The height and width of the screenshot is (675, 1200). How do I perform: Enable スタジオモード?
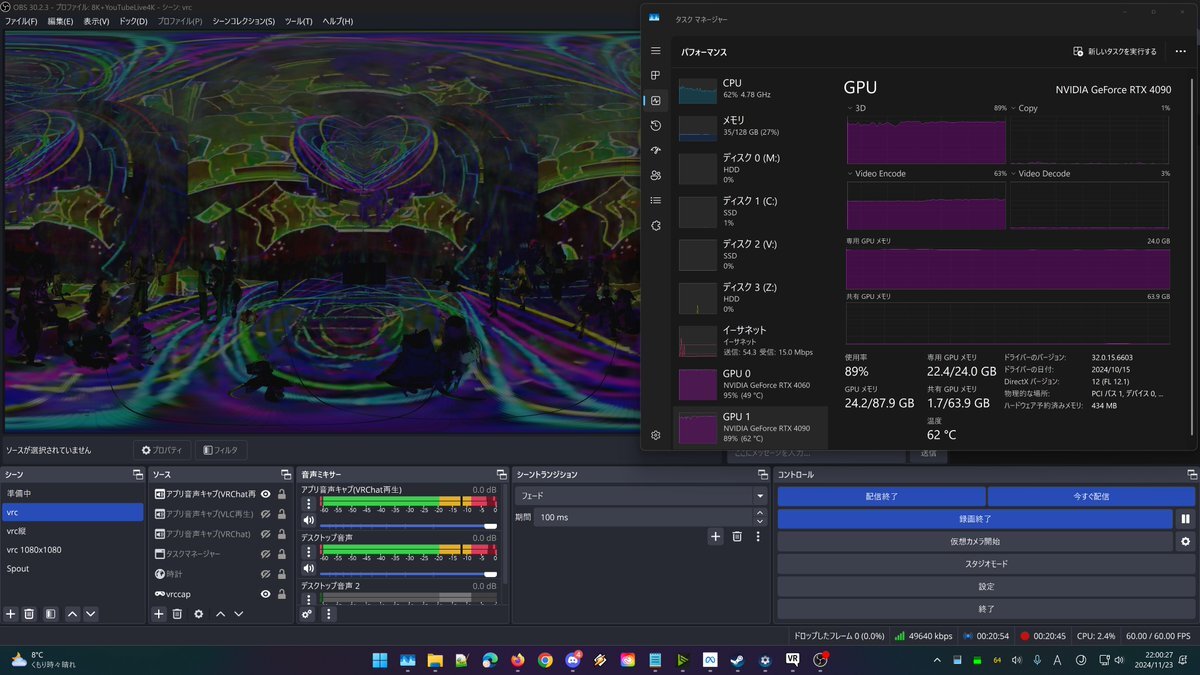[x=986, y=564]
